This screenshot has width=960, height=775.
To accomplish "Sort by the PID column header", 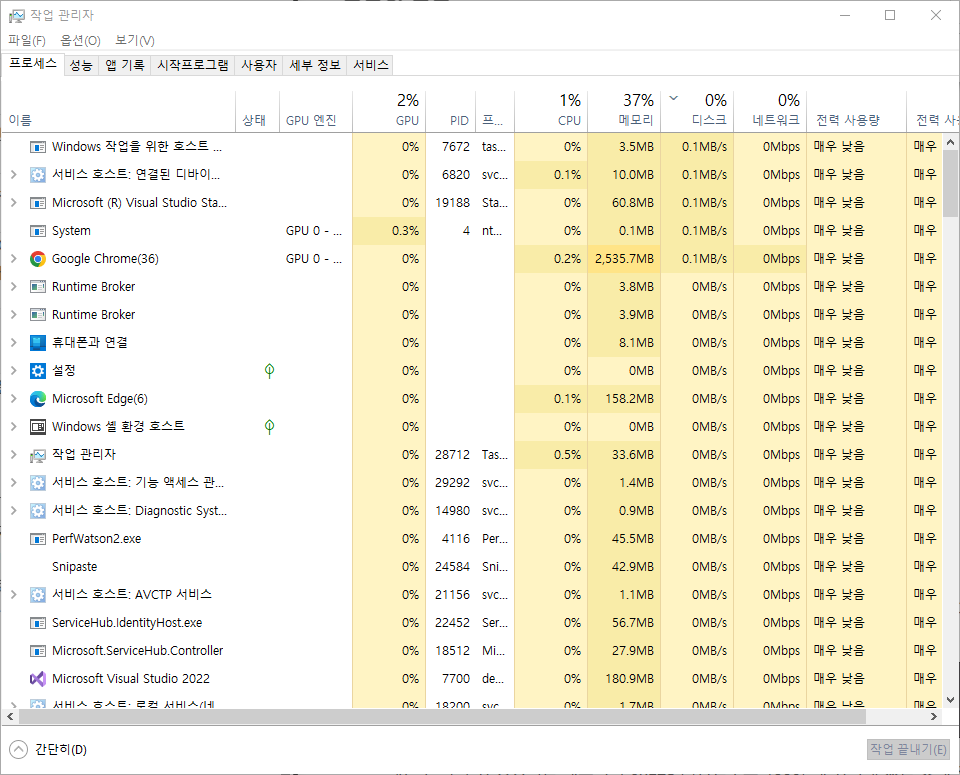I will pyautogui.click(x=450, y=111).
